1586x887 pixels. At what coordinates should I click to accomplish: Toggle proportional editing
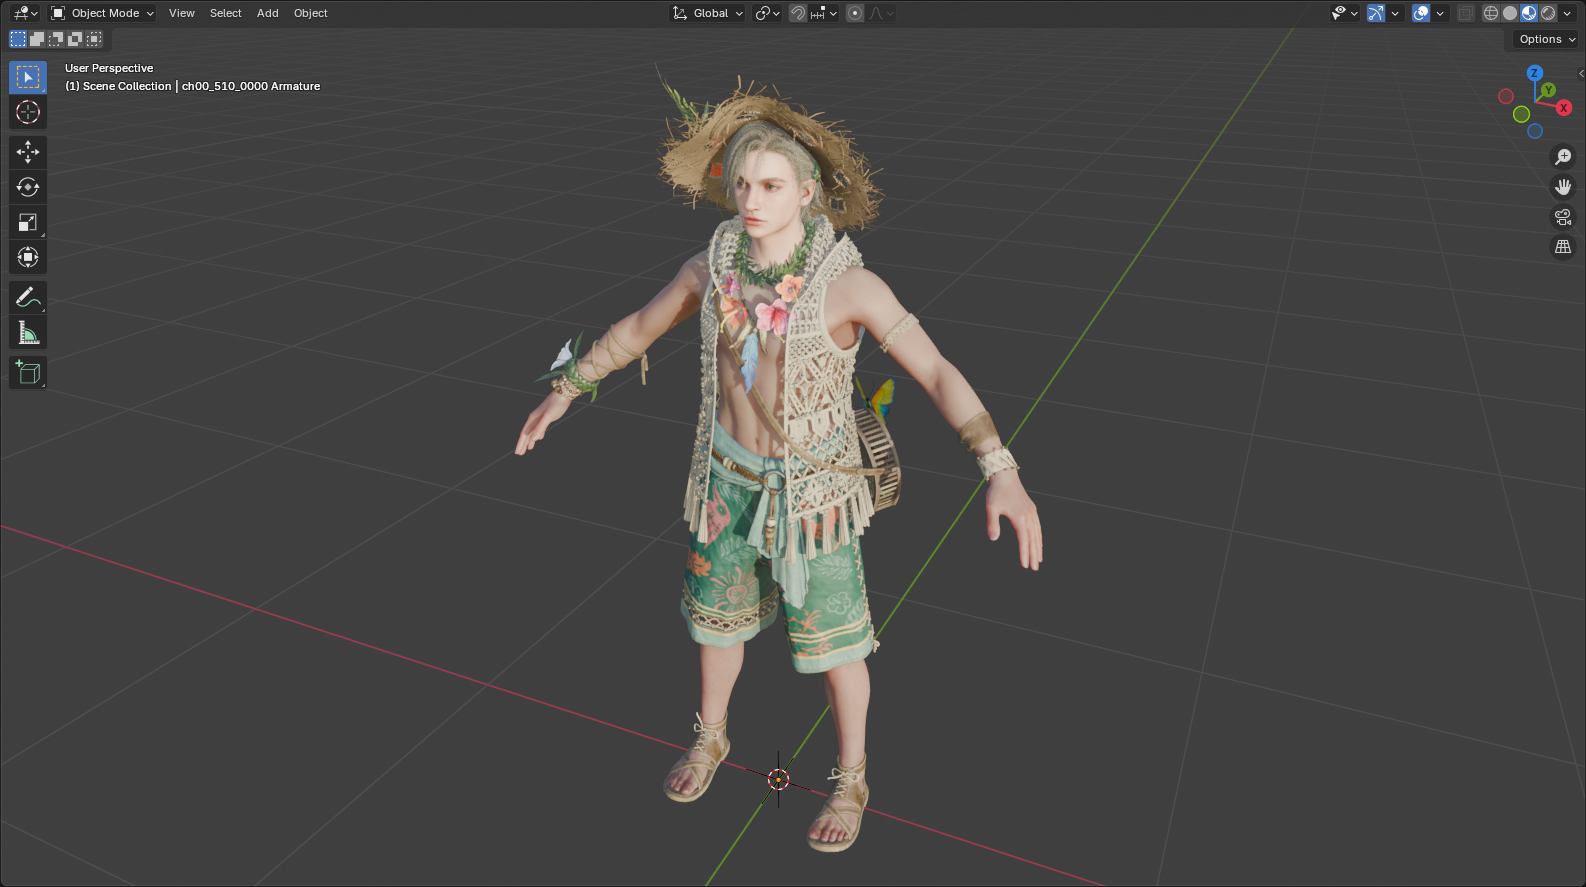pos(855,13)
